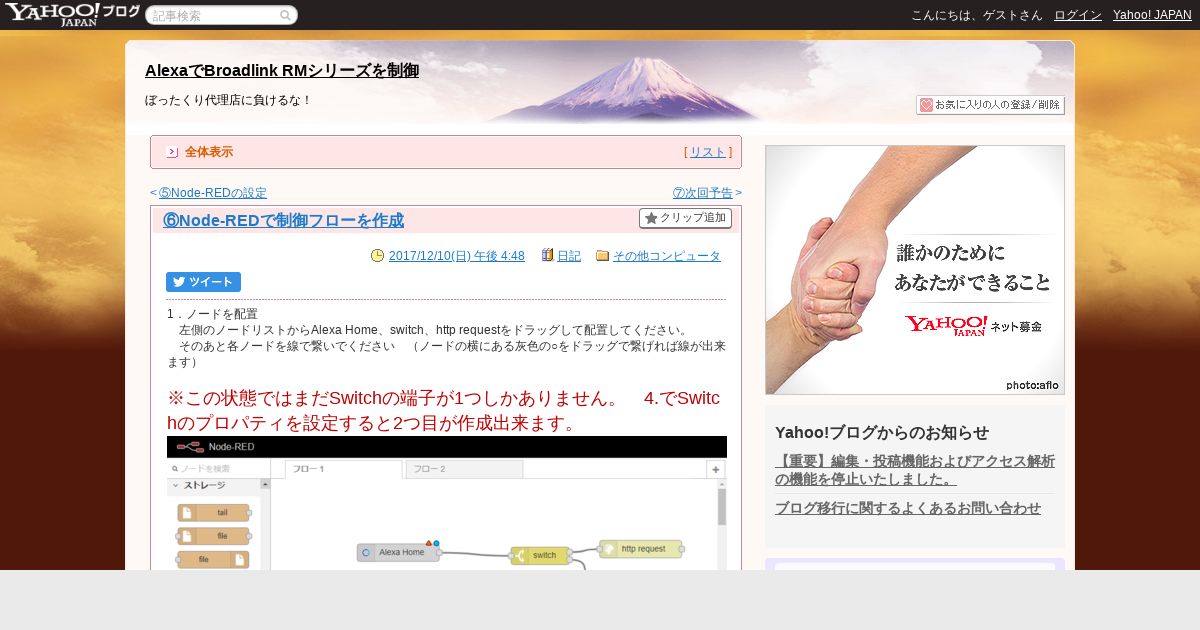Viewport: 1200px width, 630px height.
Task: Open the その他コンピュータ category link
Action: point(667,256)
